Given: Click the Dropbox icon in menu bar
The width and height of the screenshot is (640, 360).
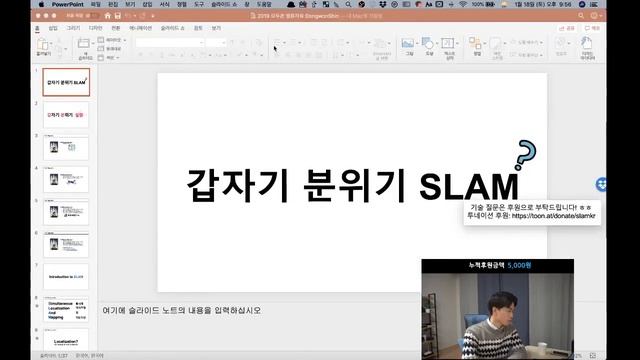Looking at the screenshot, I should pos(382,4).
